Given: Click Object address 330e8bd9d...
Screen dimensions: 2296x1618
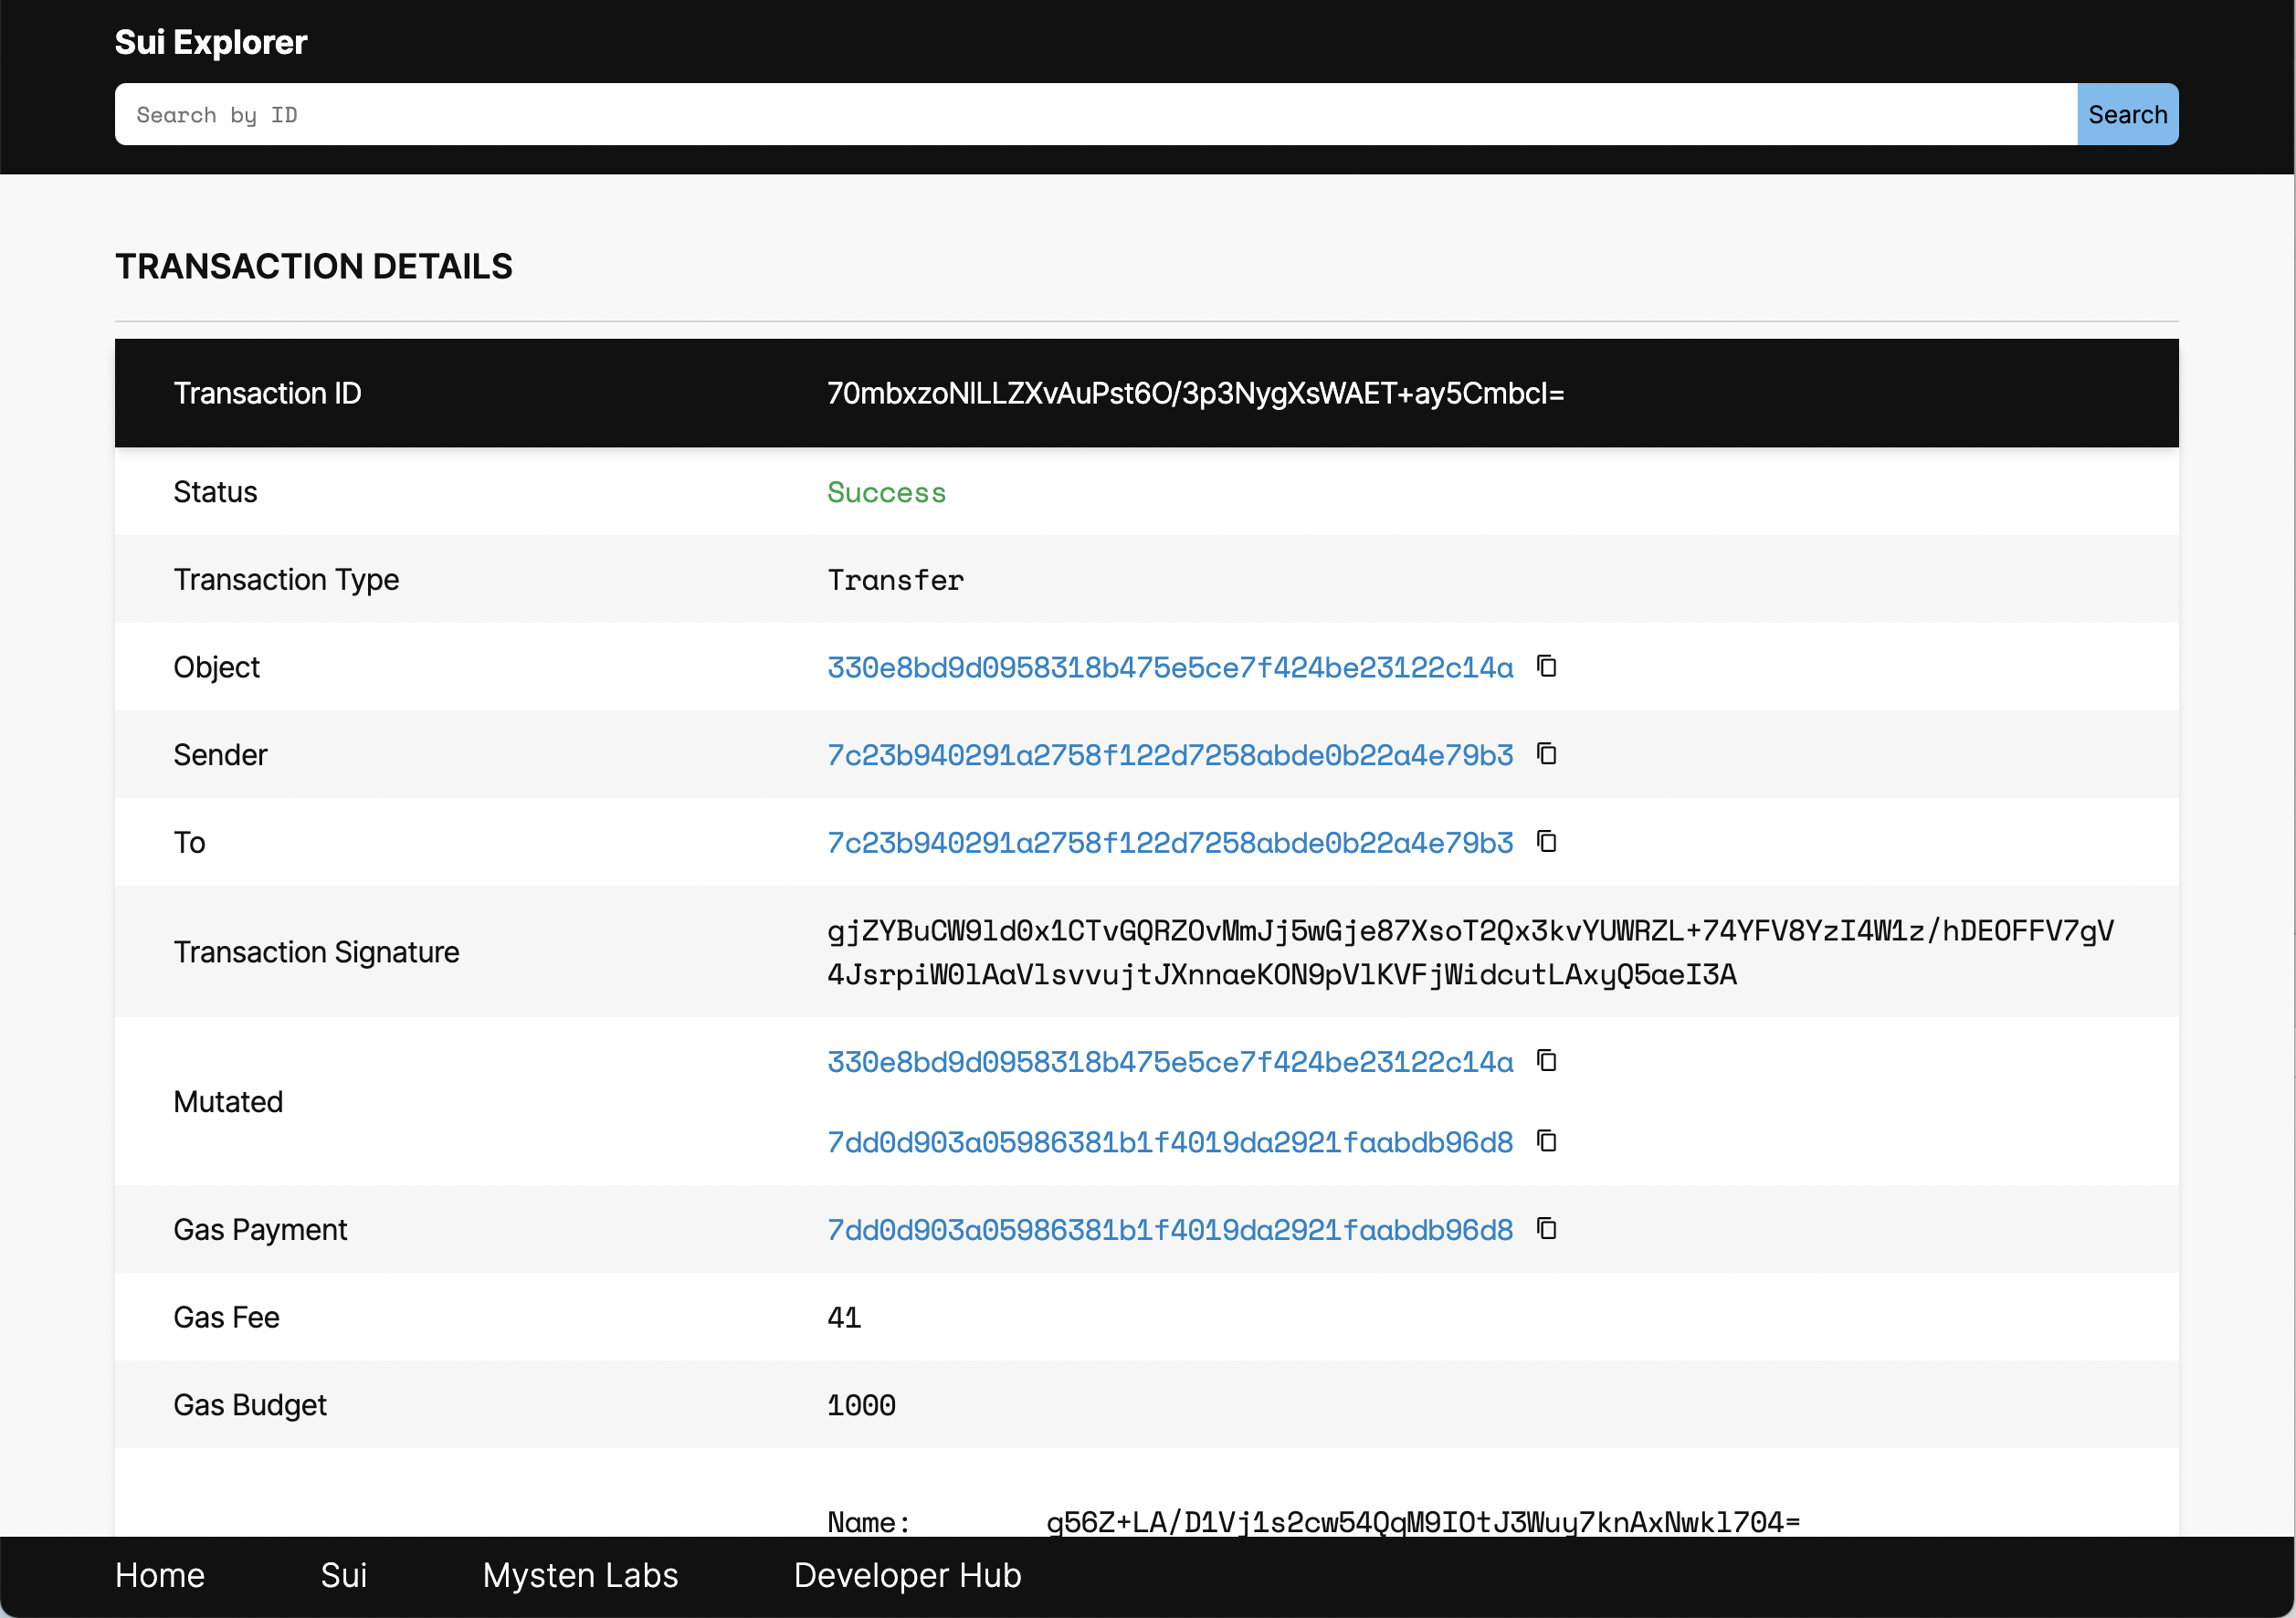Looking at the screenshot, I should [1170, 667].
